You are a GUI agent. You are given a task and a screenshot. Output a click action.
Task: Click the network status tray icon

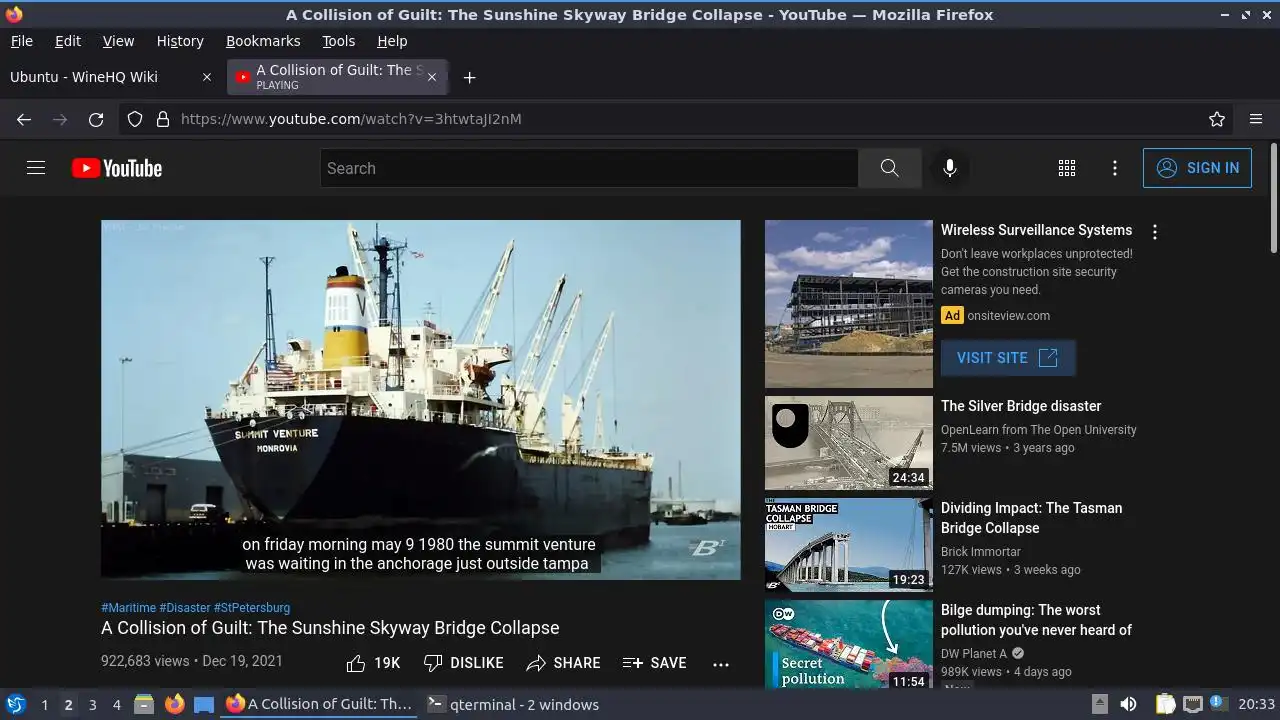pos(1192,704)
